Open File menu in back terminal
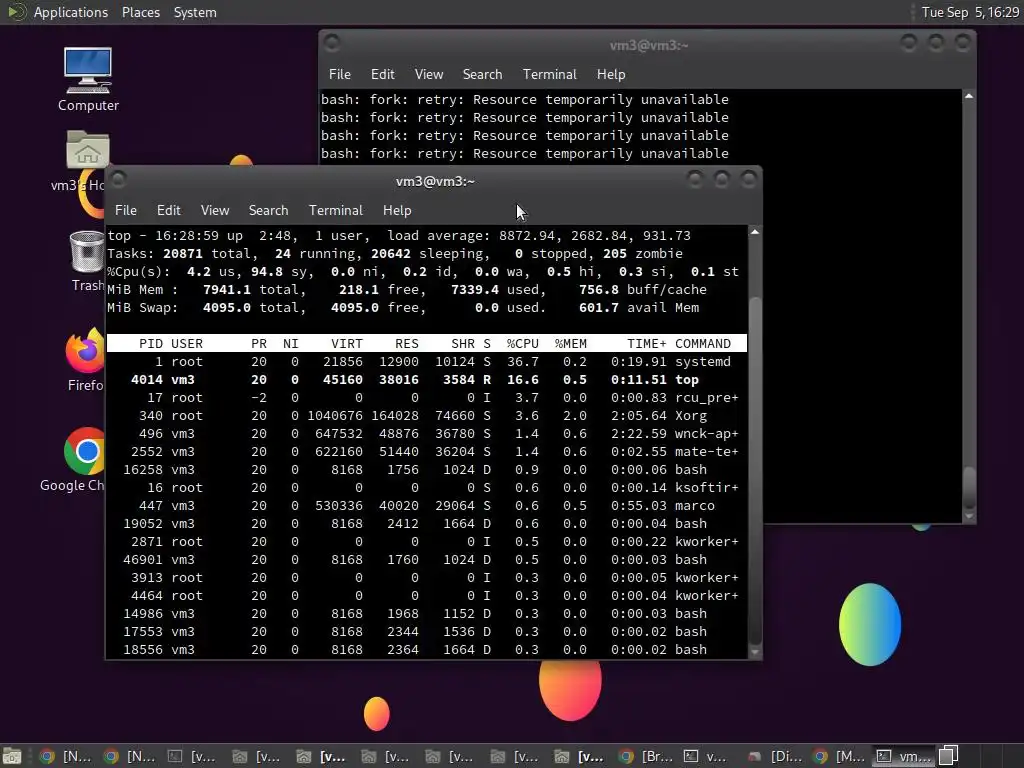The width and height of the screenshot is (1024, 768). tap(340, 74)
